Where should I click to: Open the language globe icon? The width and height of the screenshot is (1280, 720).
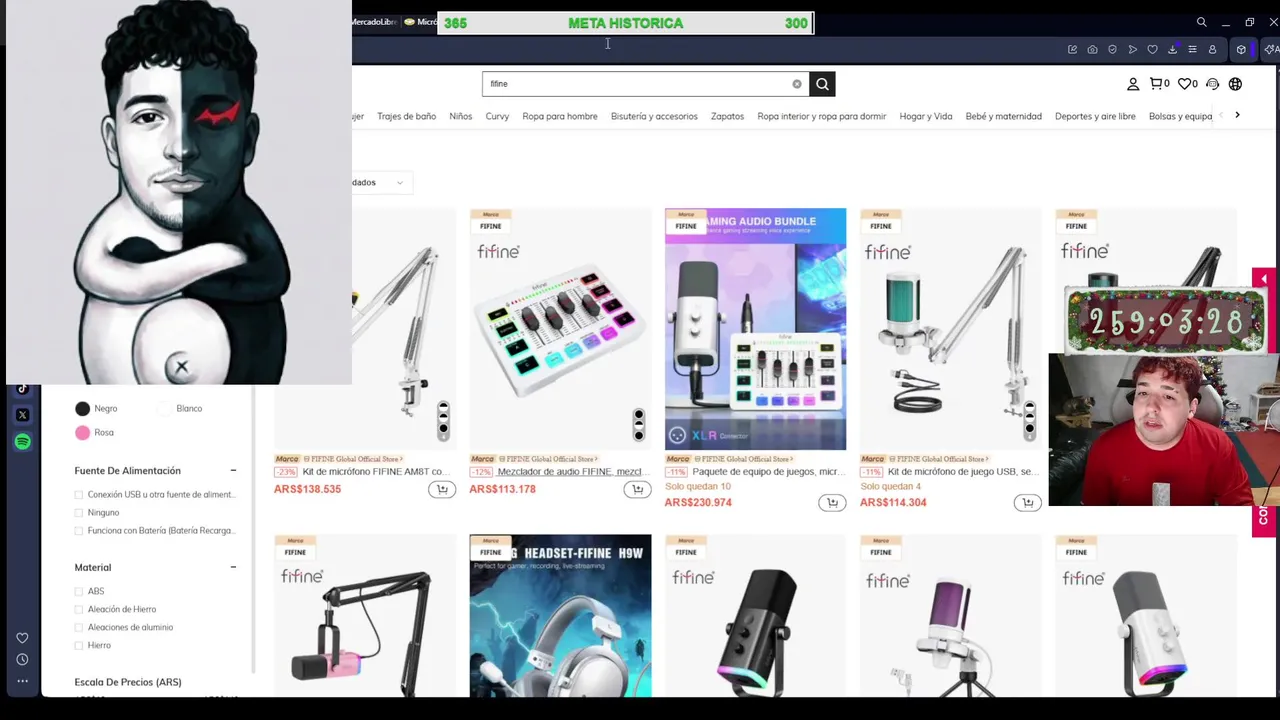1235,84
